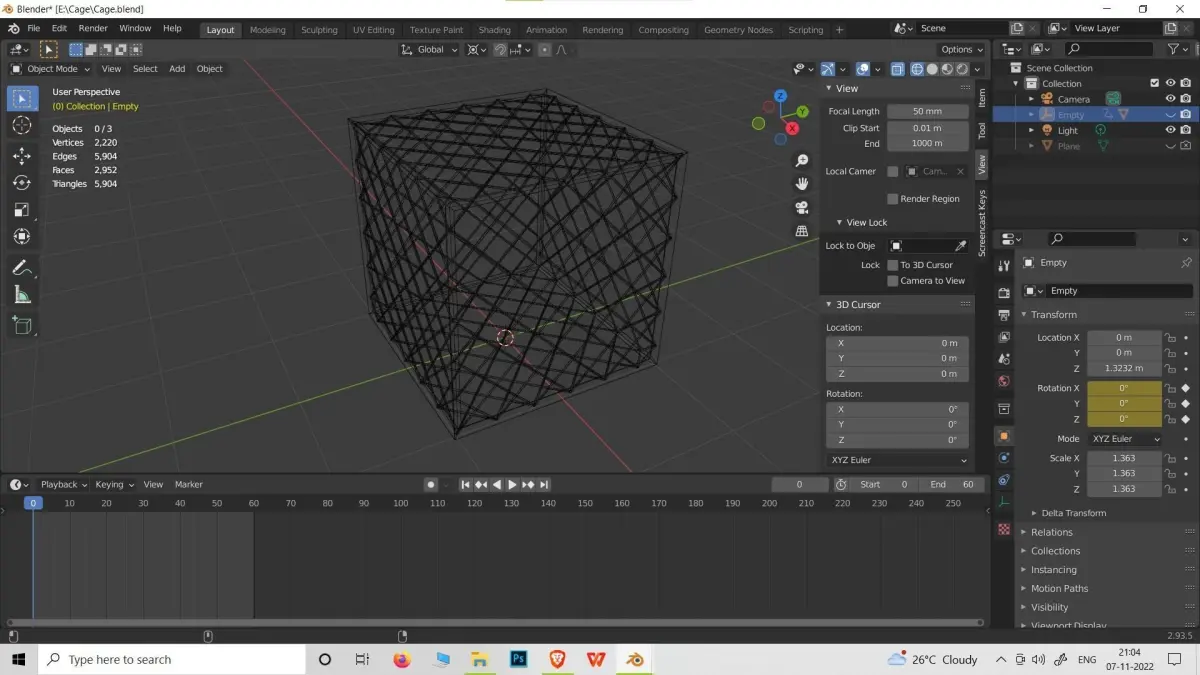Screen dimensions: 1200x675
Task: Click the Scale X value field
Action: coord(1124,458)
